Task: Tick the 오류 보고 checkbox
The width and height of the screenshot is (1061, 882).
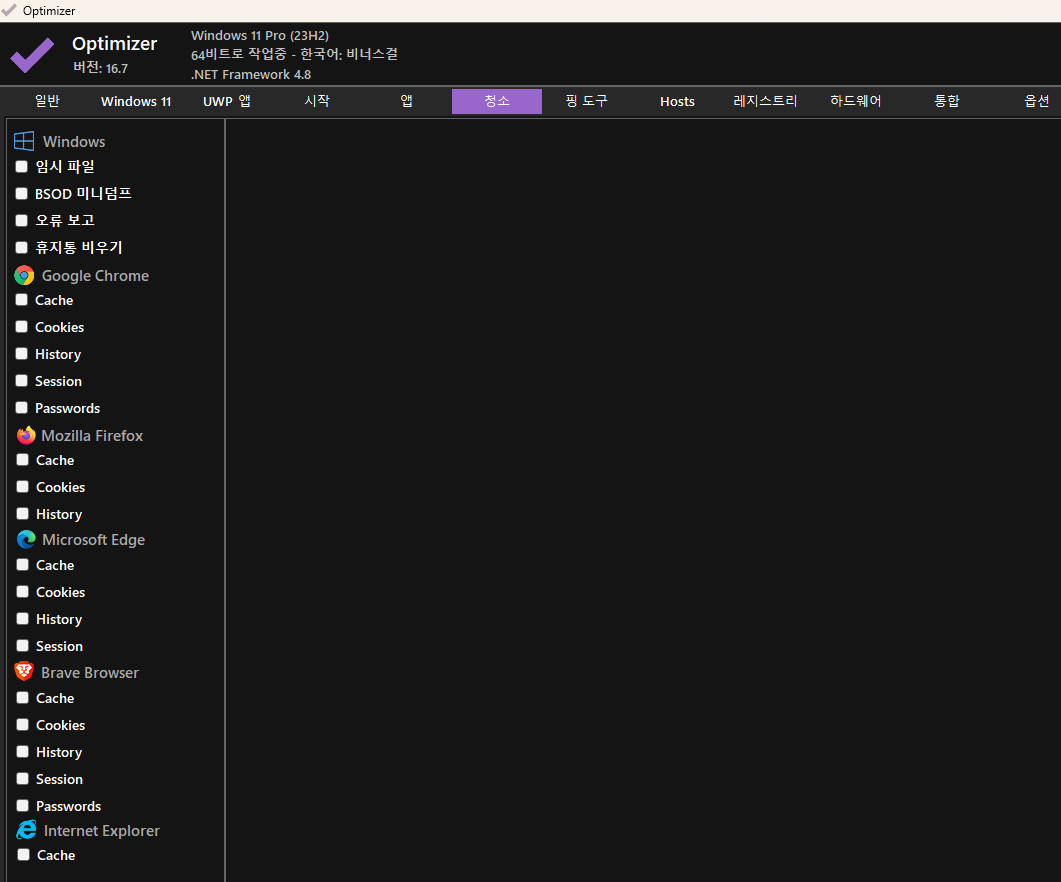Action: coord(22,221)
